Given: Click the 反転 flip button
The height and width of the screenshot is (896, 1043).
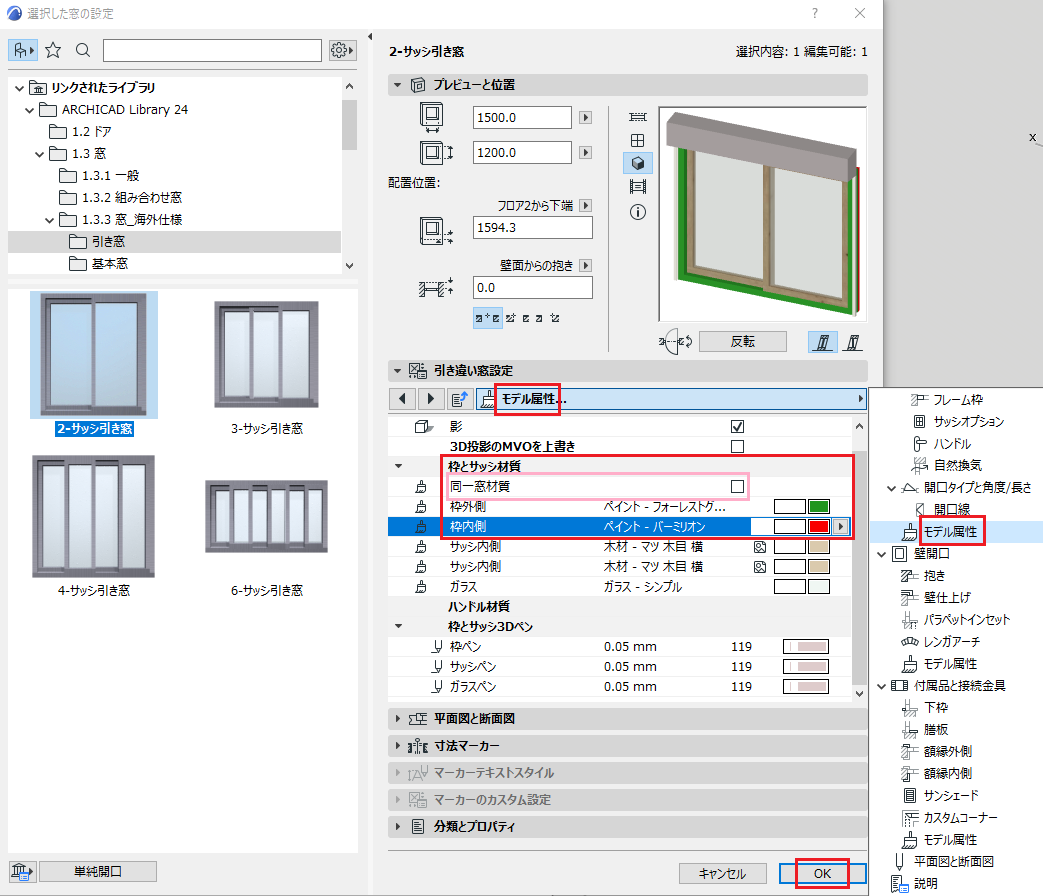Looking at the screenshot, I should [742, 342].
